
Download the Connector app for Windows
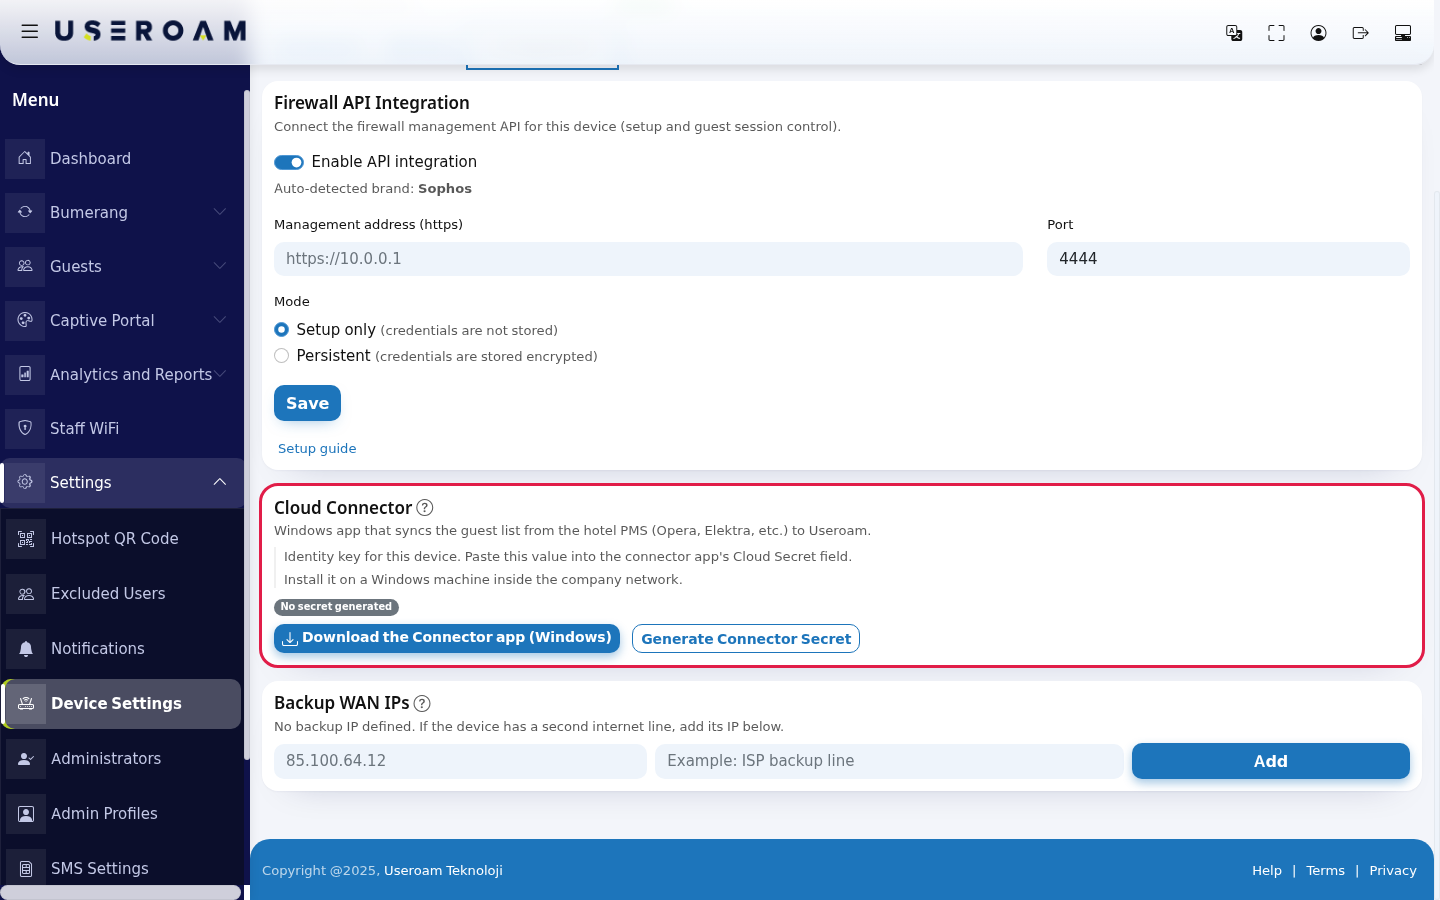click(x=447, y=638)
